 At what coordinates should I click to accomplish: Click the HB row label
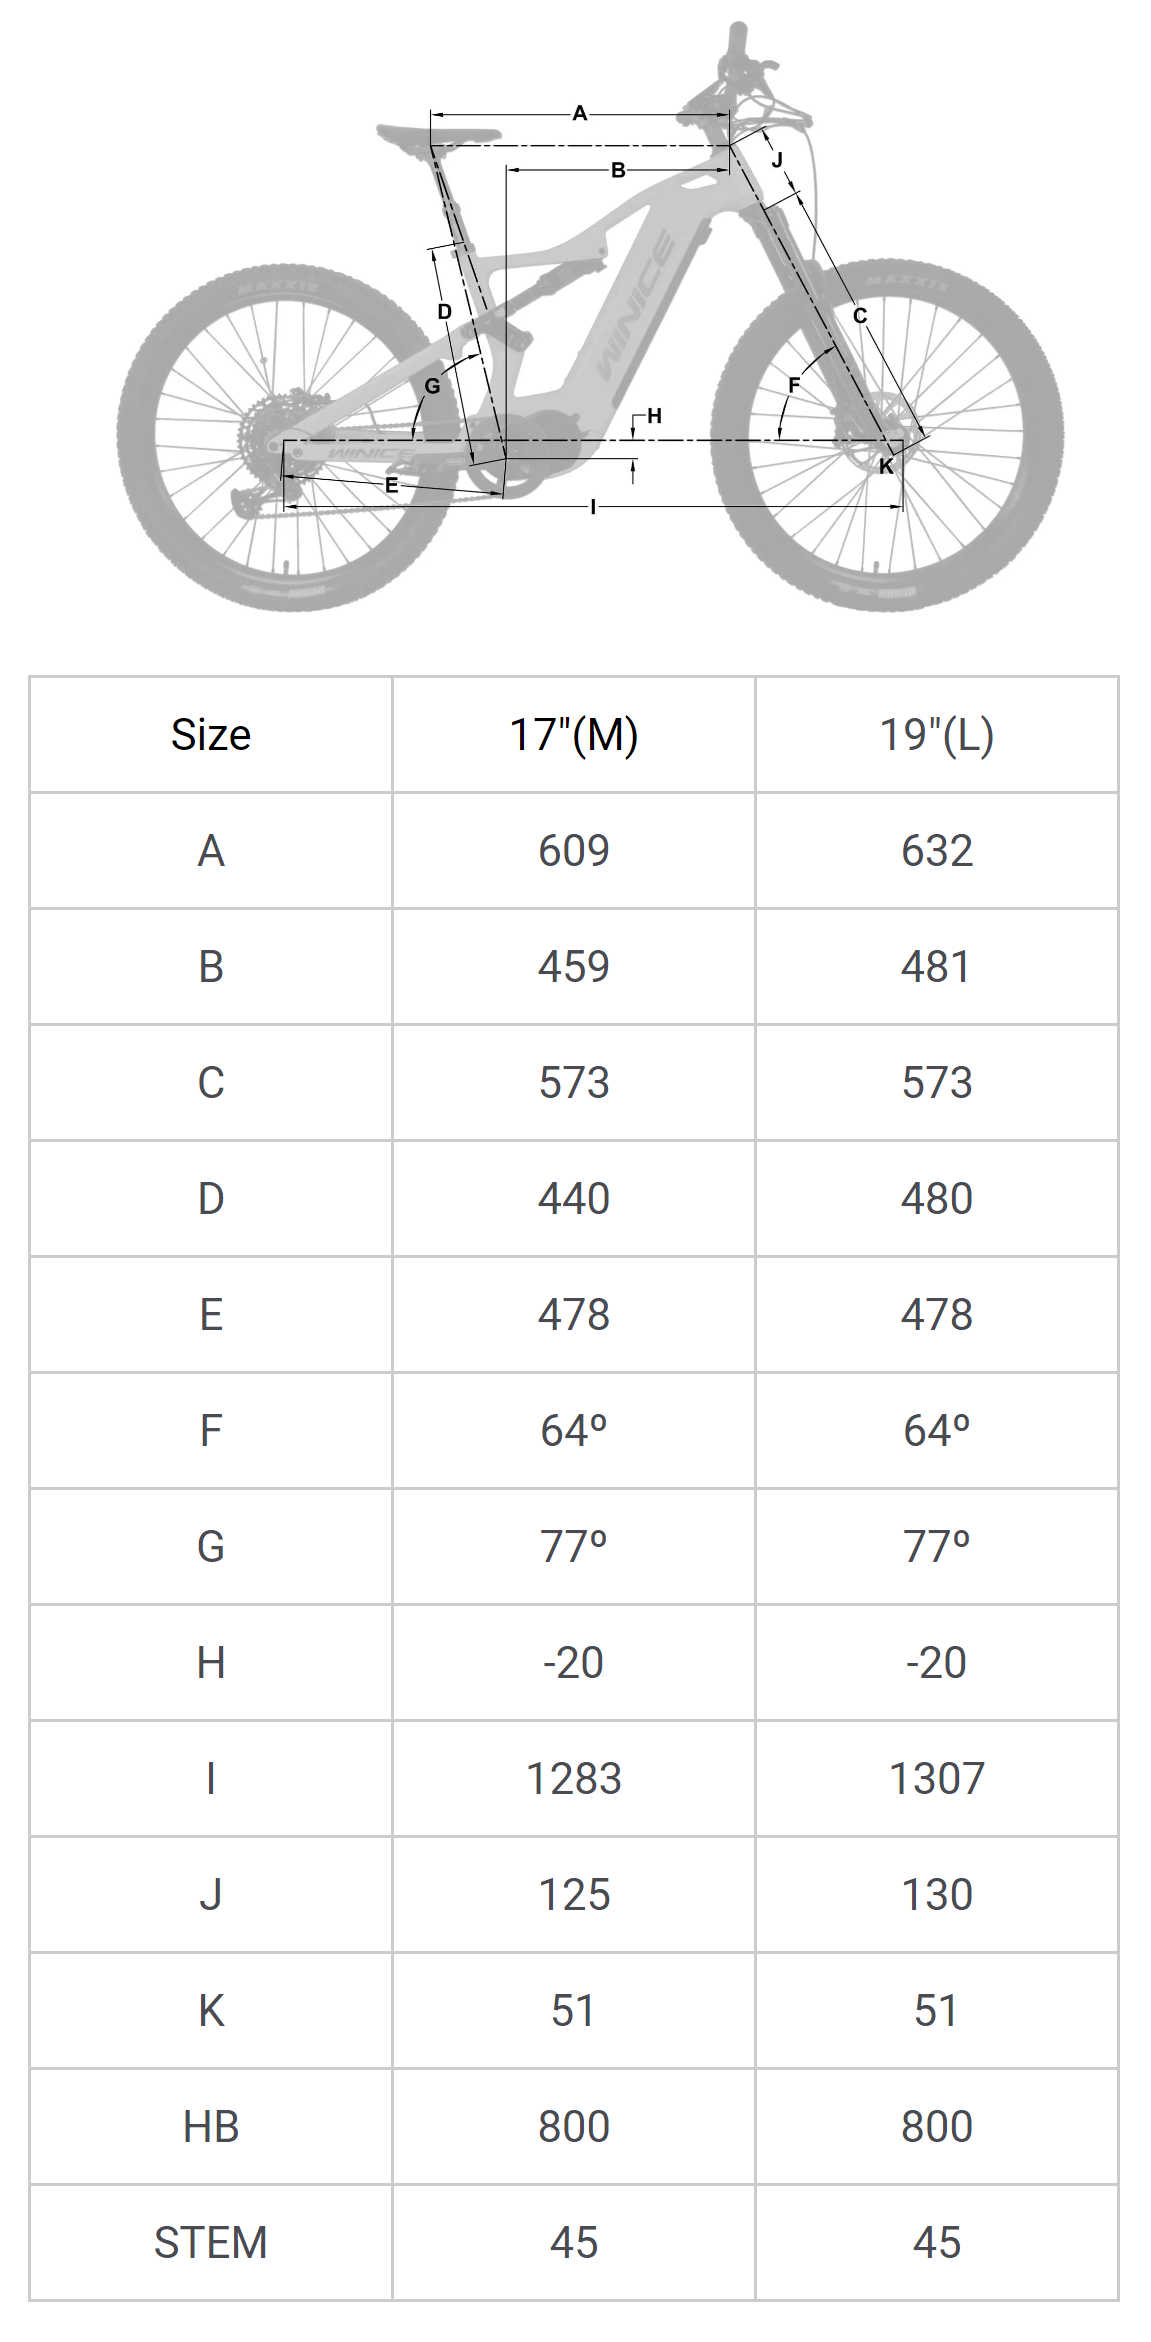pyautogui.click(x=211, y=2127)
